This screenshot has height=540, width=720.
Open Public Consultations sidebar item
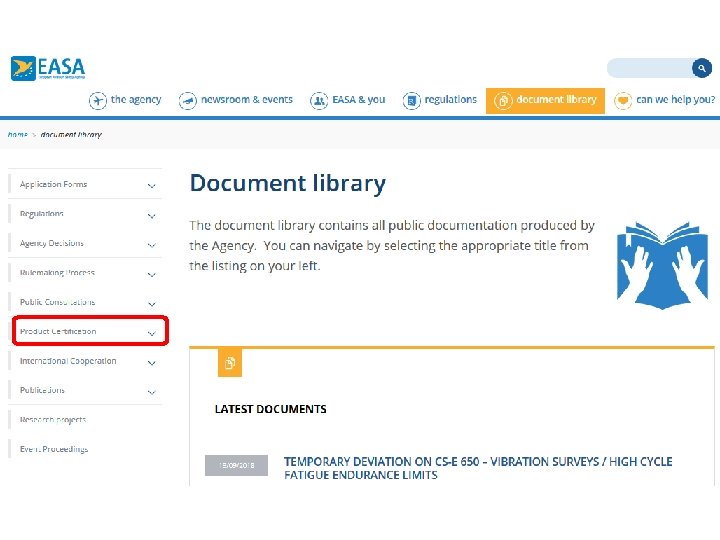point(57,302)
